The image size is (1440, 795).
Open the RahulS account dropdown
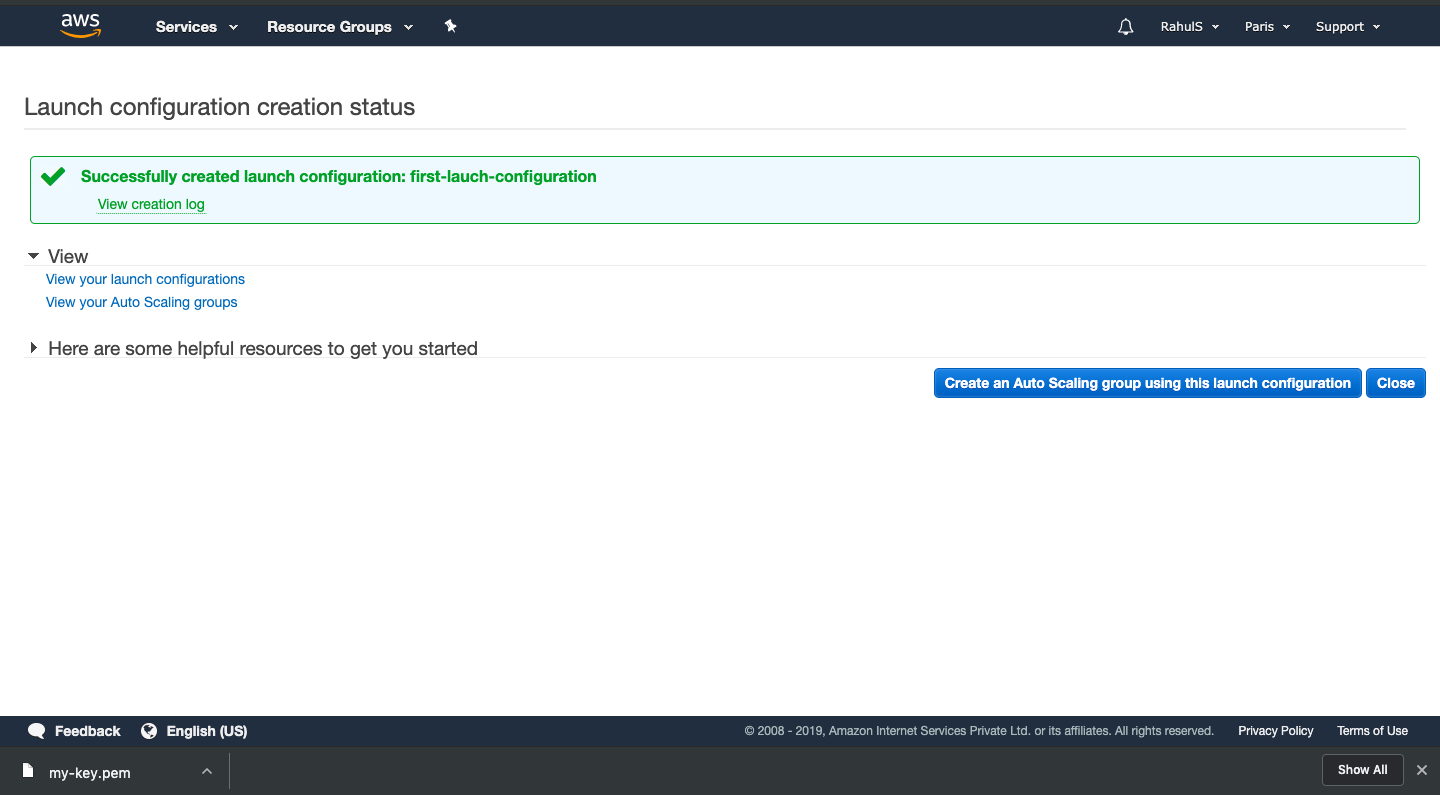click(x=1189, y=26)
